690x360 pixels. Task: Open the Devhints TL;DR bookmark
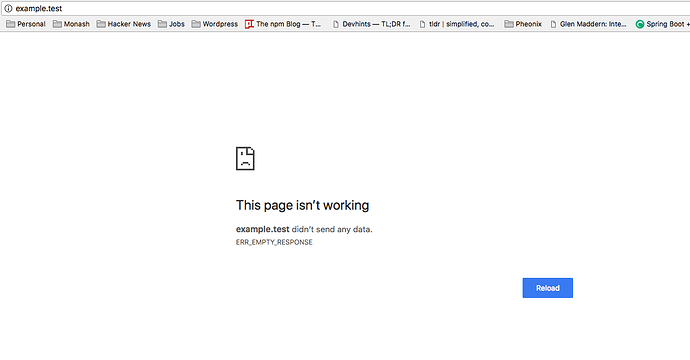(371, 24)
